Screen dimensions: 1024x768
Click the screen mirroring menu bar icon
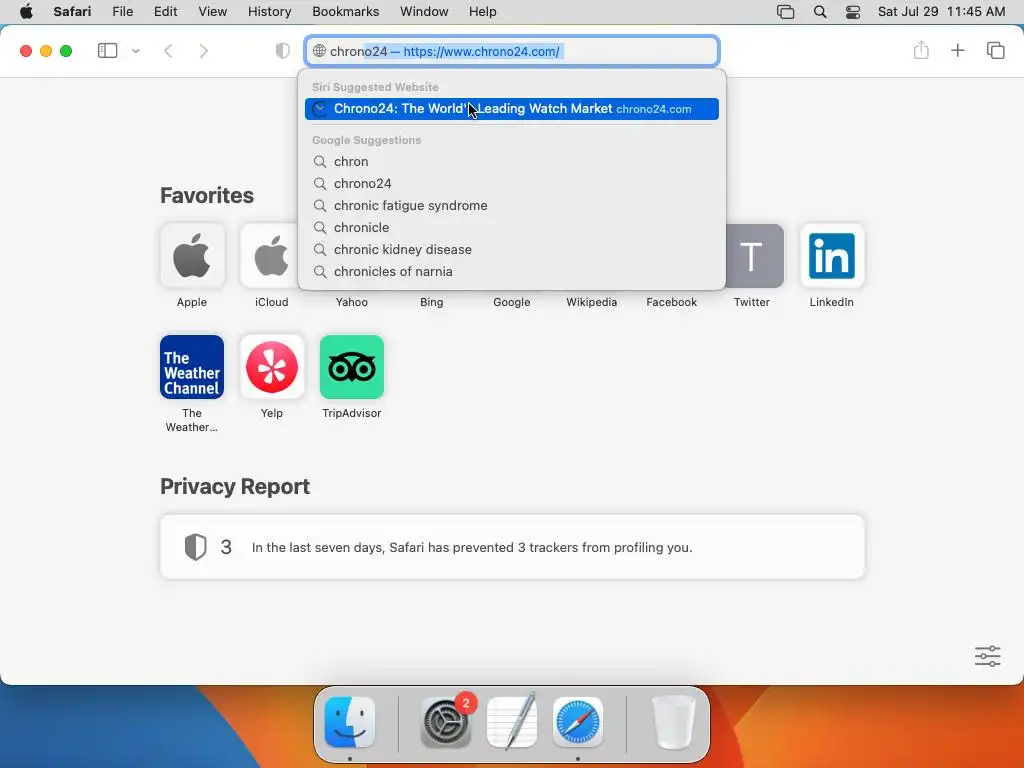pyautogui.click(x=786, y=12)
